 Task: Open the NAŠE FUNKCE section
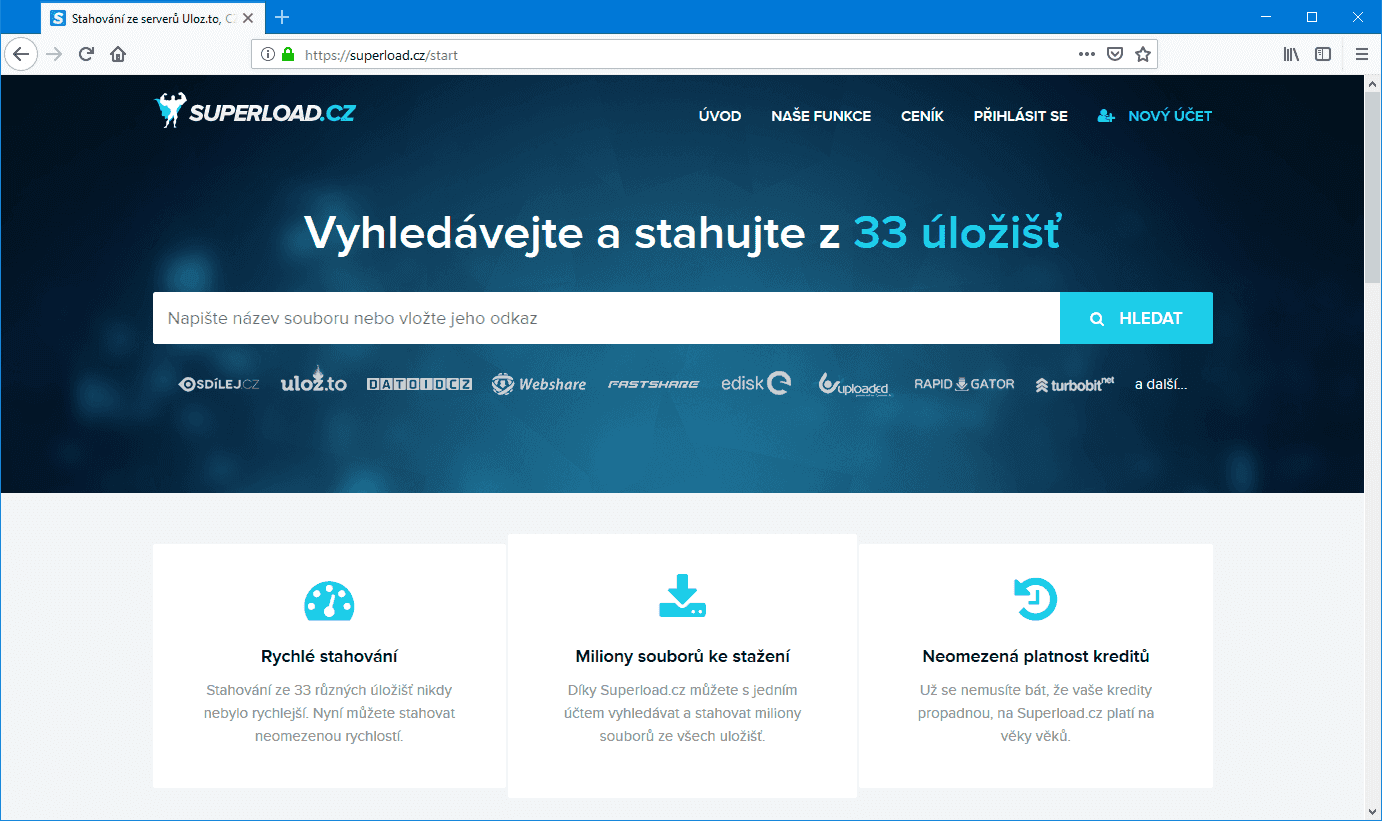(x=820, y=116)
